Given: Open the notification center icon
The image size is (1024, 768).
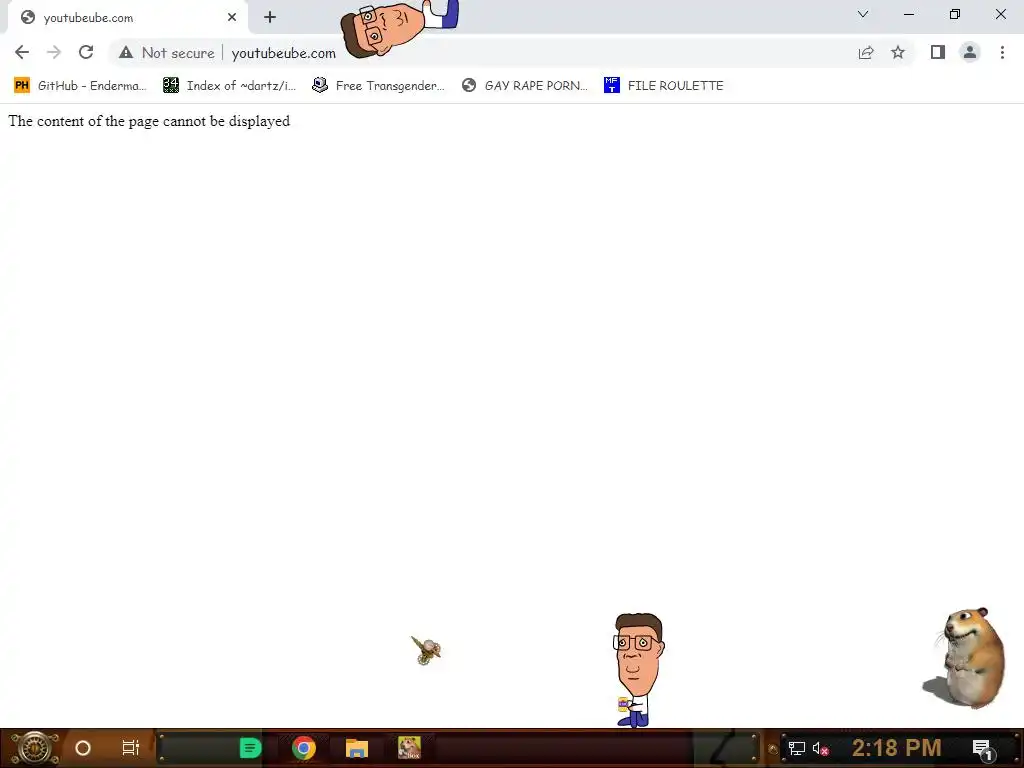Looking at the screenshot, I should point(983,749).
